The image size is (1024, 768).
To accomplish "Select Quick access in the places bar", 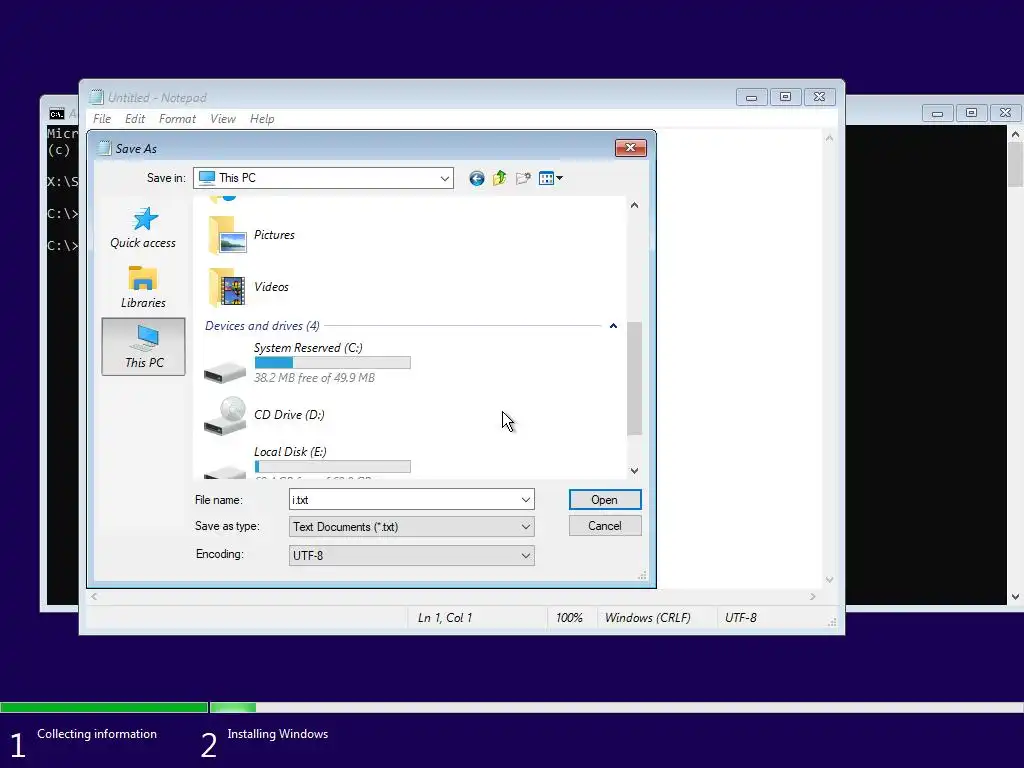I will tap(143, 227).
